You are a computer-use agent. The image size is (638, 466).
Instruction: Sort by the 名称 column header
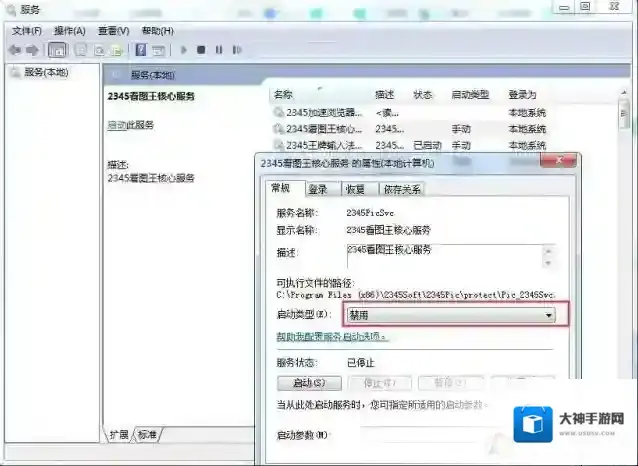(283, 95)
